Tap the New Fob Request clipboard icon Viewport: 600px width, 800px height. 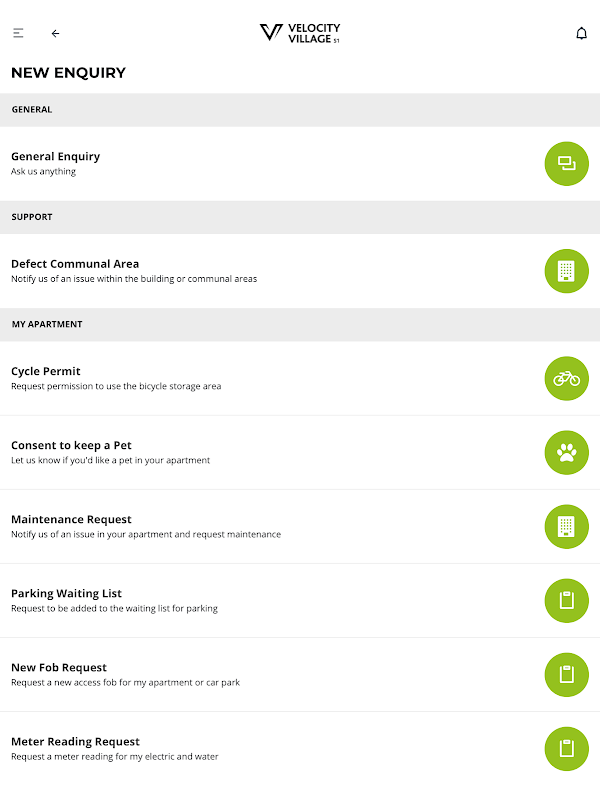(566, 674)
